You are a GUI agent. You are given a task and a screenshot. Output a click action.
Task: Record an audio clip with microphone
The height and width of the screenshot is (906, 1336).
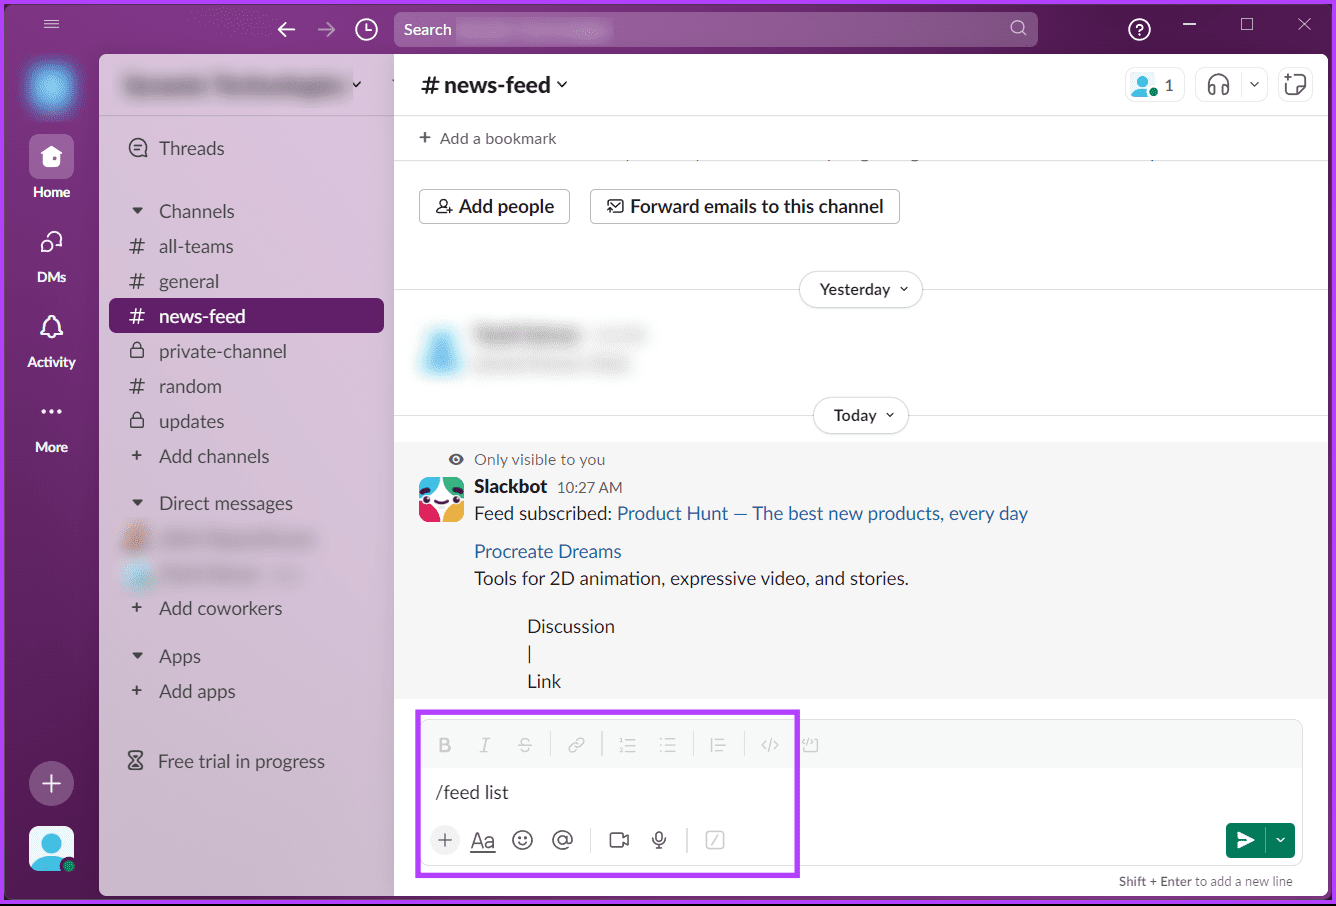click(659, 840)
